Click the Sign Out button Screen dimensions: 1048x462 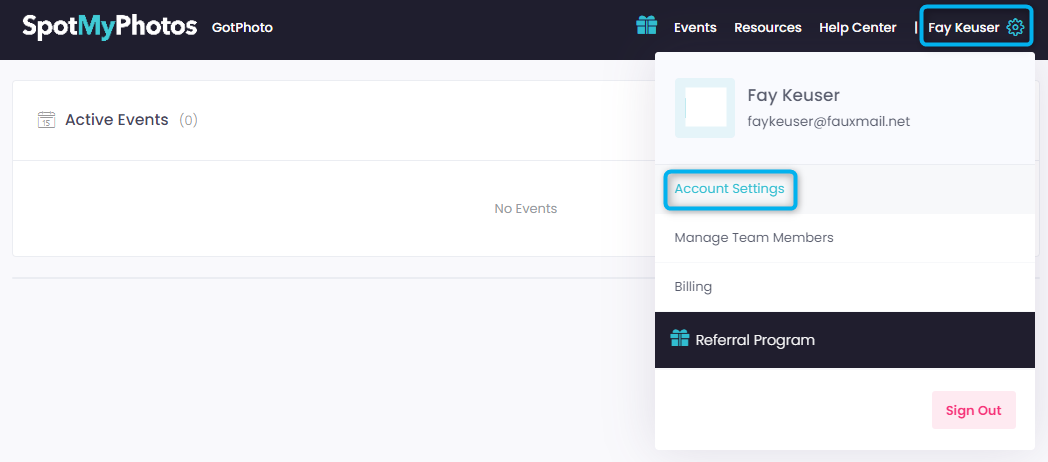click(973, 410)
